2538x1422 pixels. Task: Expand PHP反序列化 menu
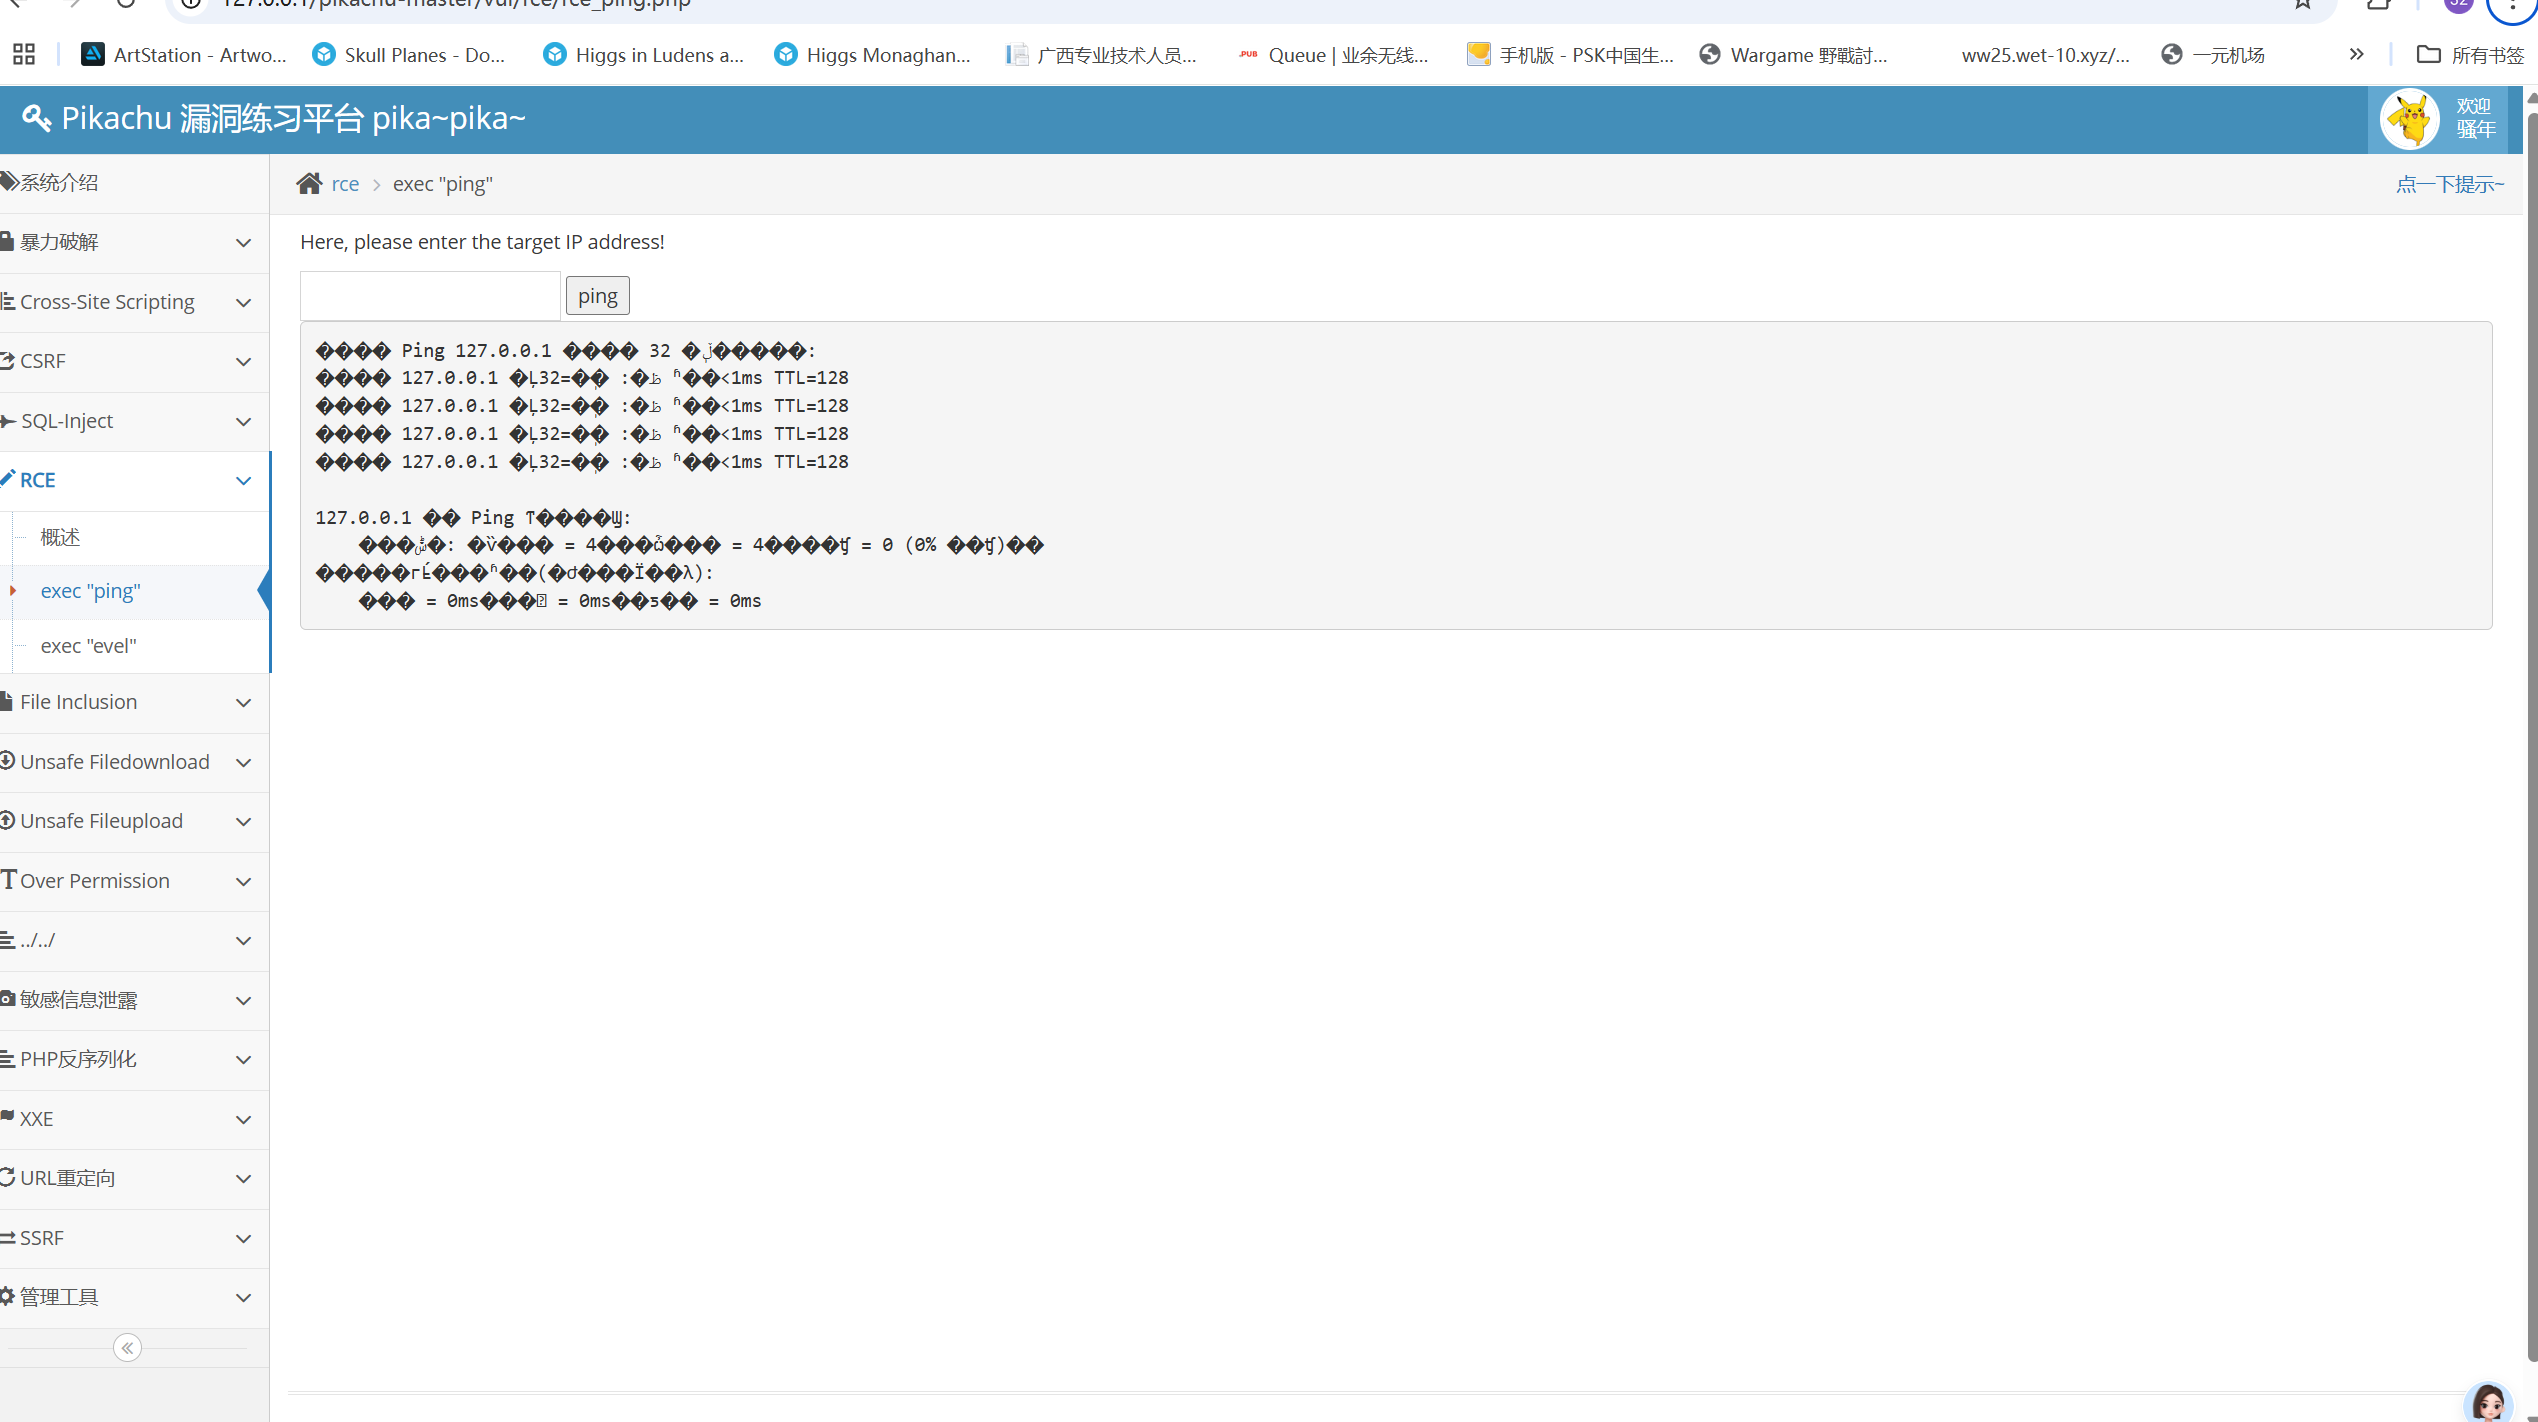point(134,1059)
